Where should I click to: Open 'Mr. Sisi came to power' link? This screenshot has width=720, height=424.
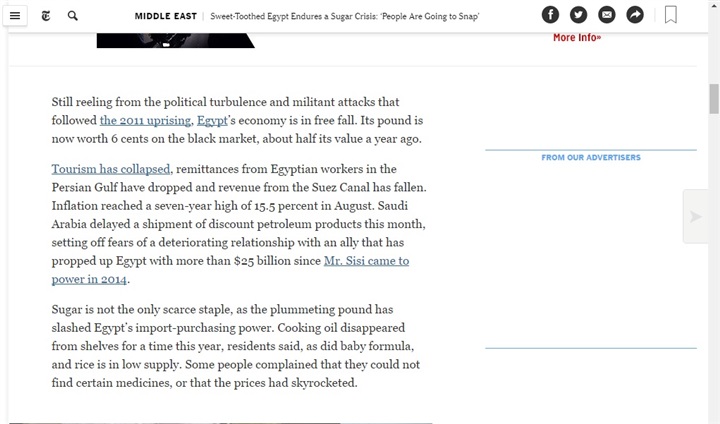pyautogui.click(x=230, y=270)
